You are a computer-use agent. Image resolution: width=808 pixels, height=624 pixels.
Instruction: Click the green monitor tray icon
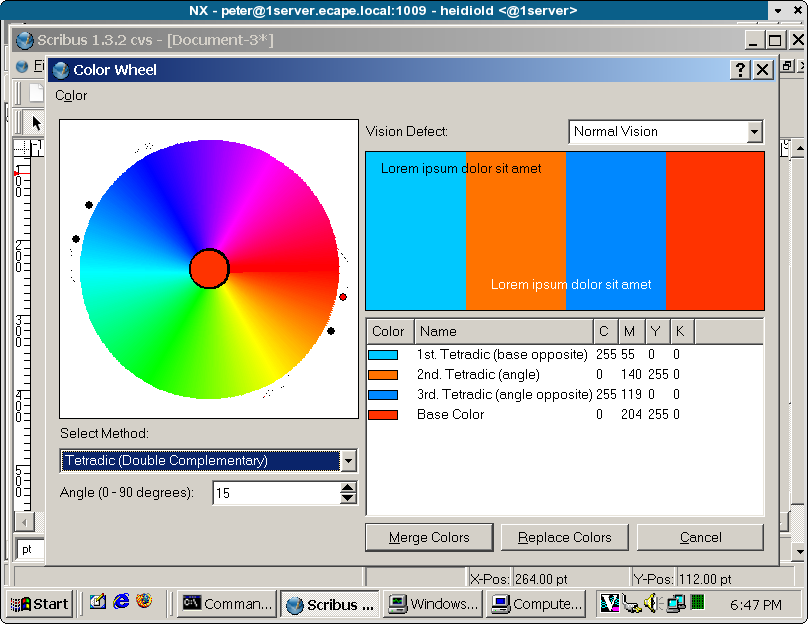[697, 602]
